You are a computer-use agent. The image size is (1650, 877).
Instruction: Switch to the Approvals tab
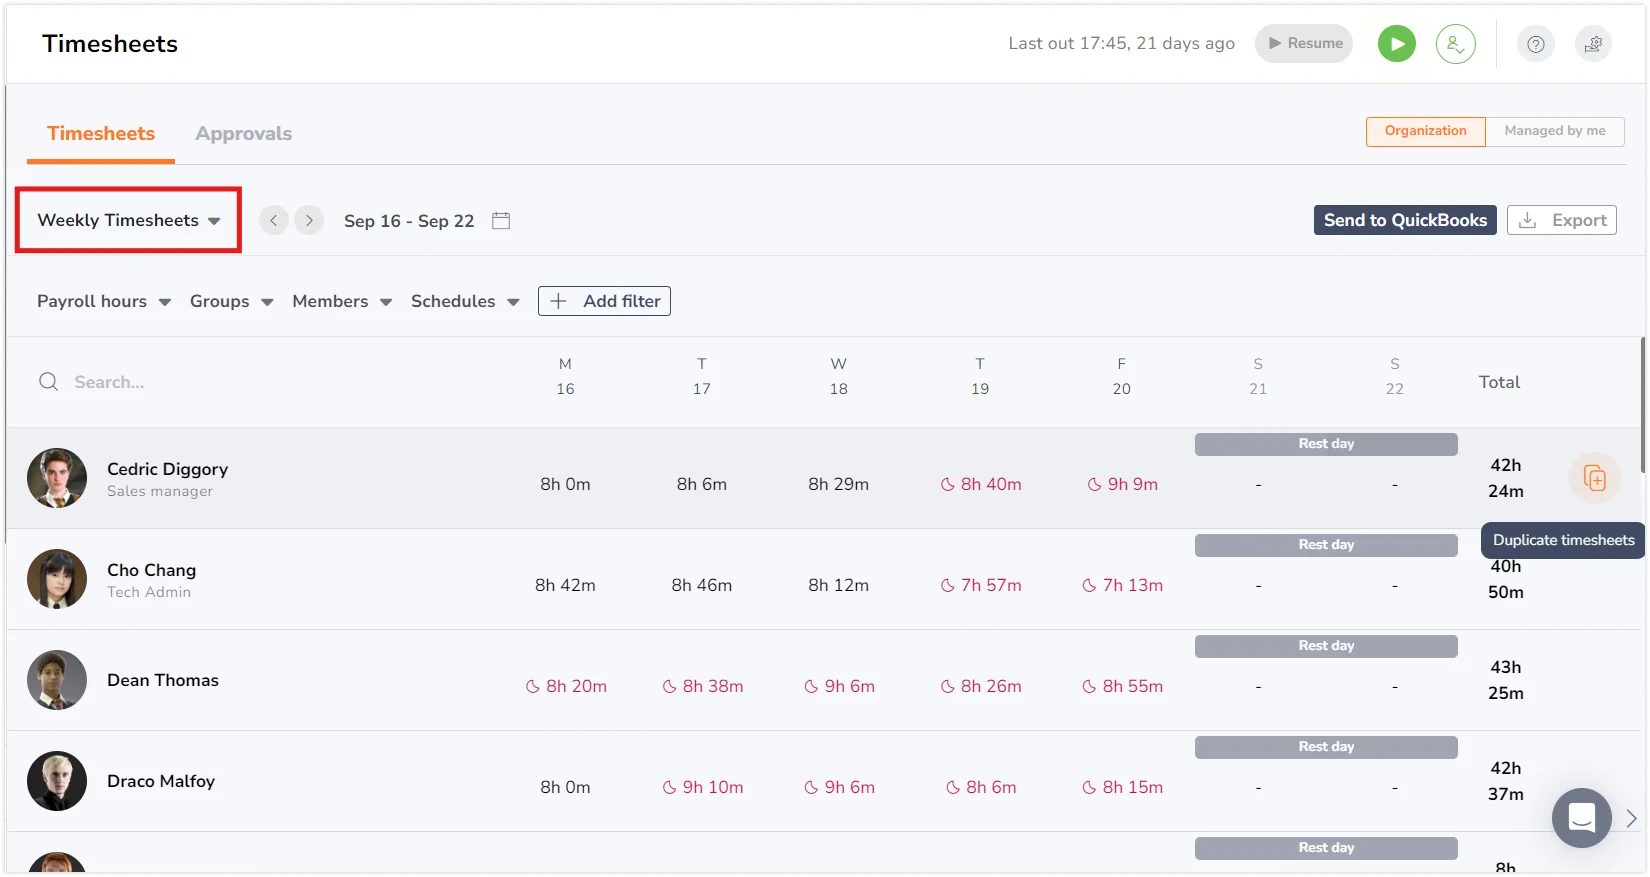coord(243,134)
